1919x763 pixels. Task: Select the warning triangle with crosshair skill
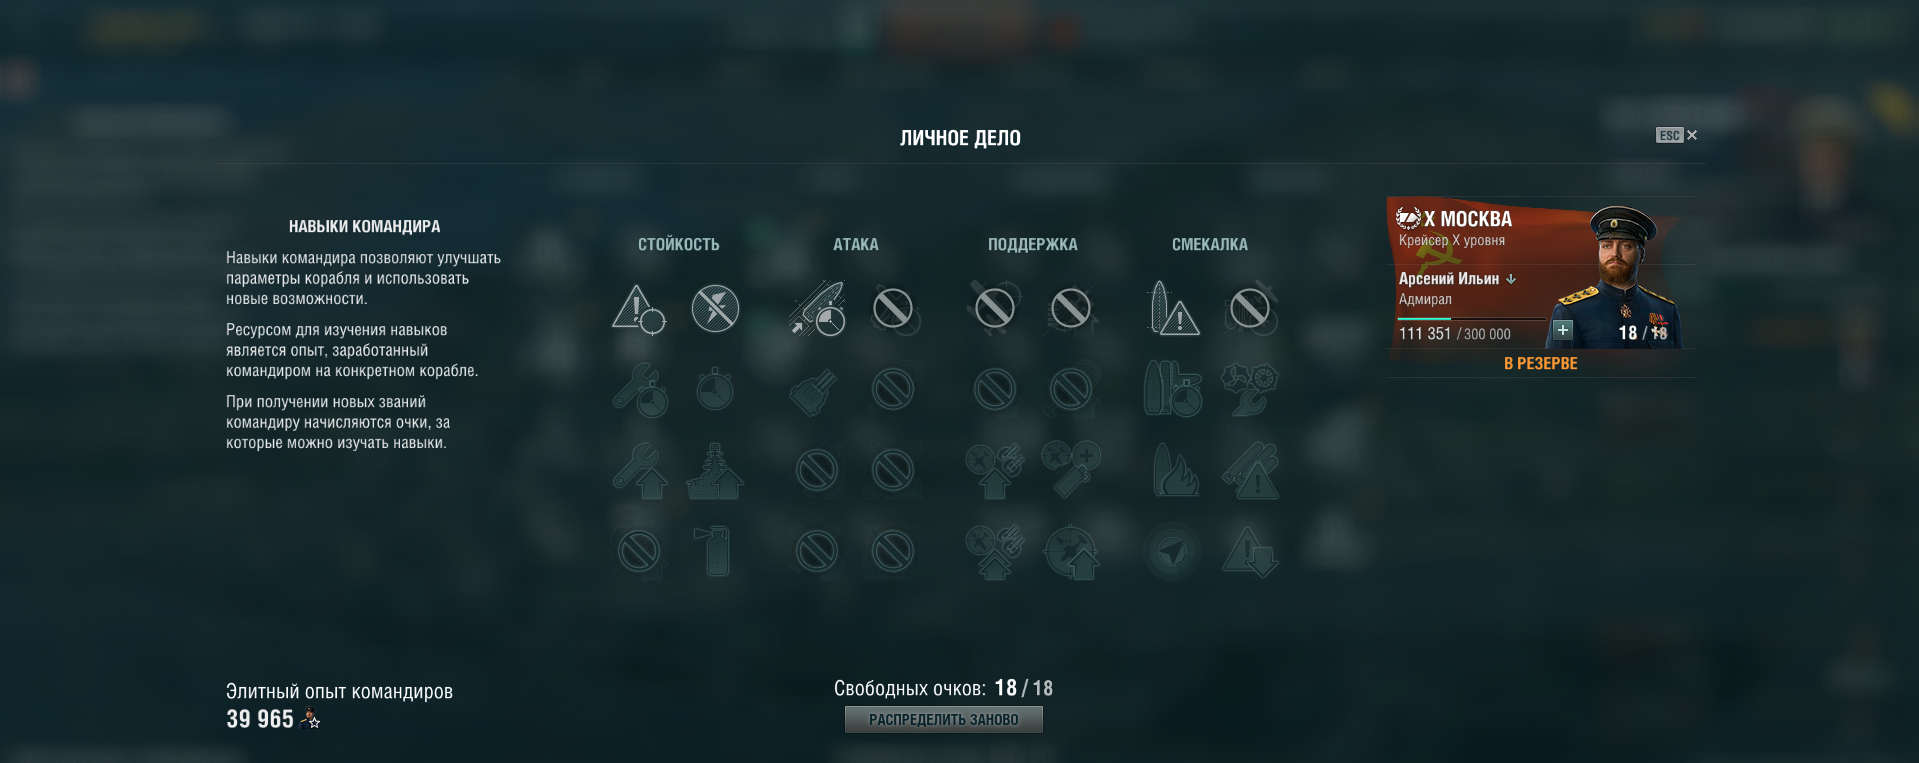click(x=639, y=308)
